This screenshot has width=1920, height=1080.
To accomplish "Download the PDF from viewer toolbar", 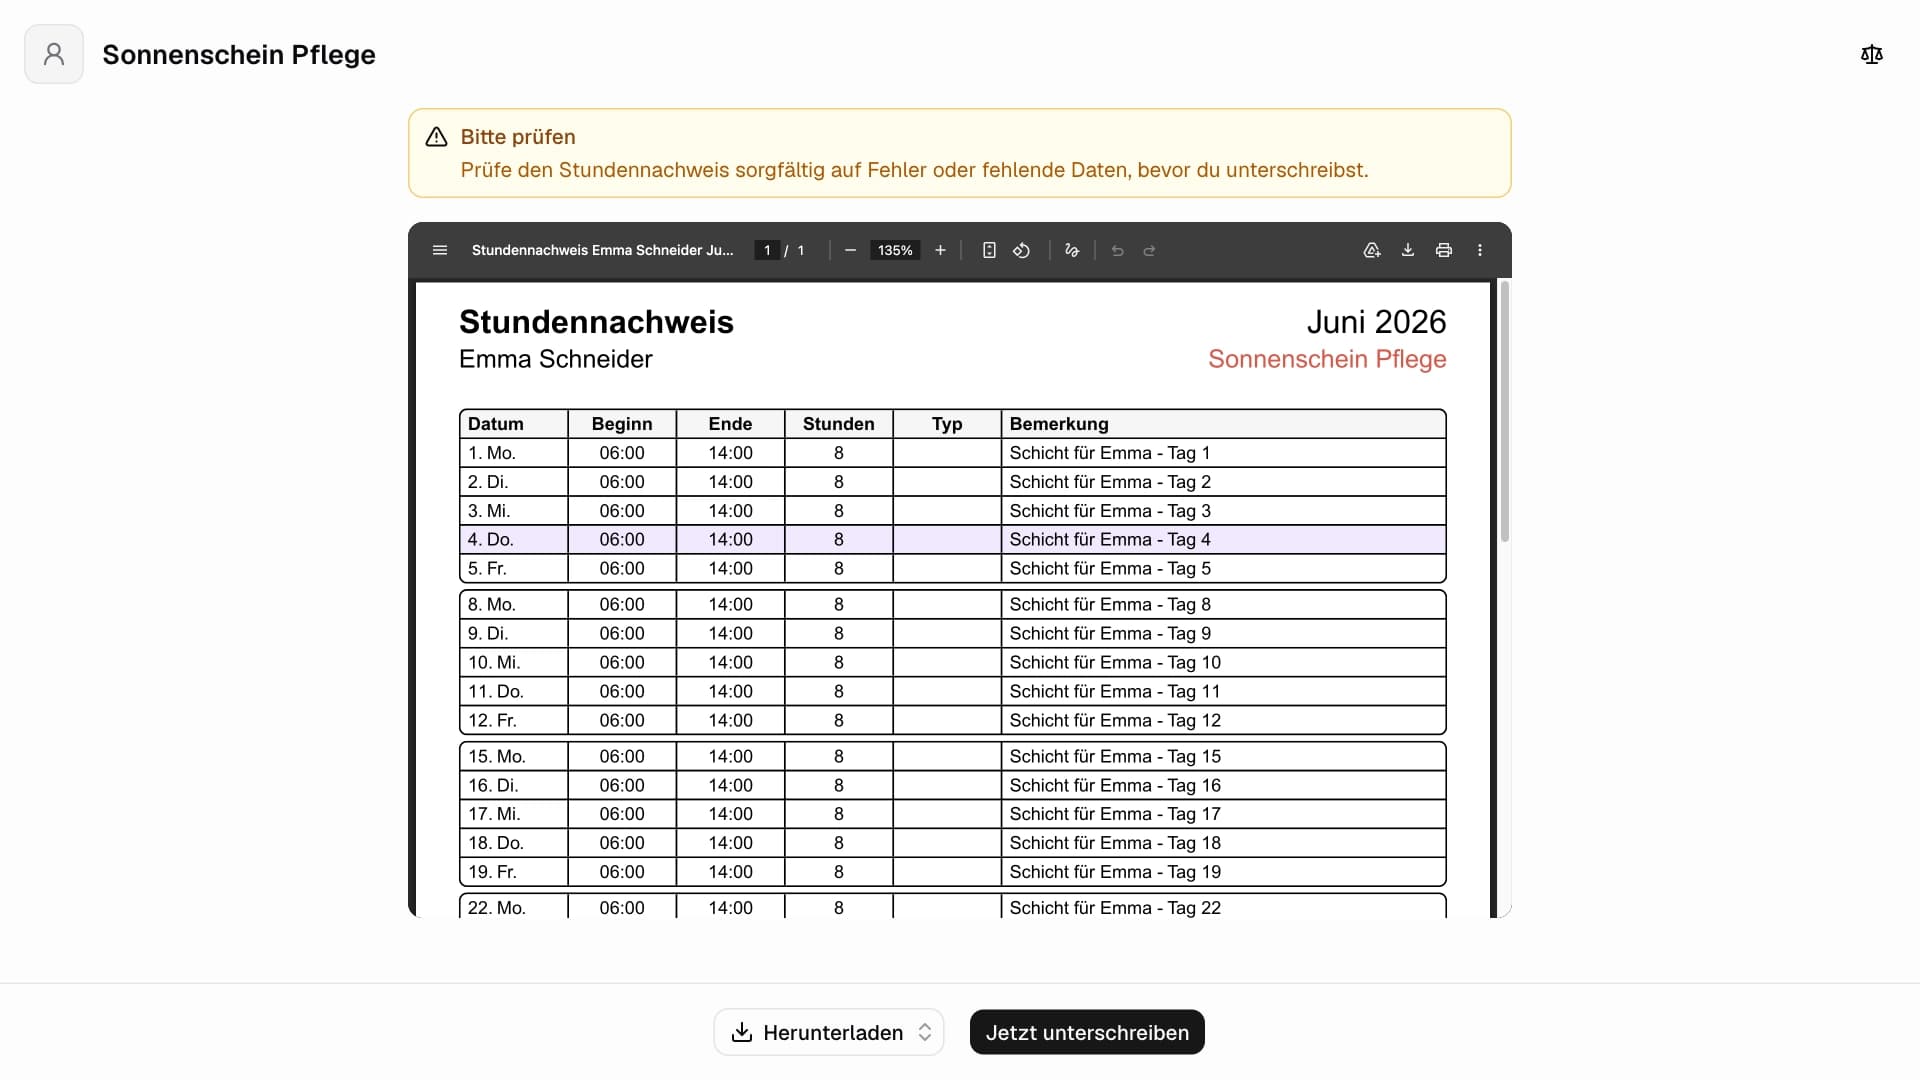I will pyautogui.click(x=1408, y=250).
